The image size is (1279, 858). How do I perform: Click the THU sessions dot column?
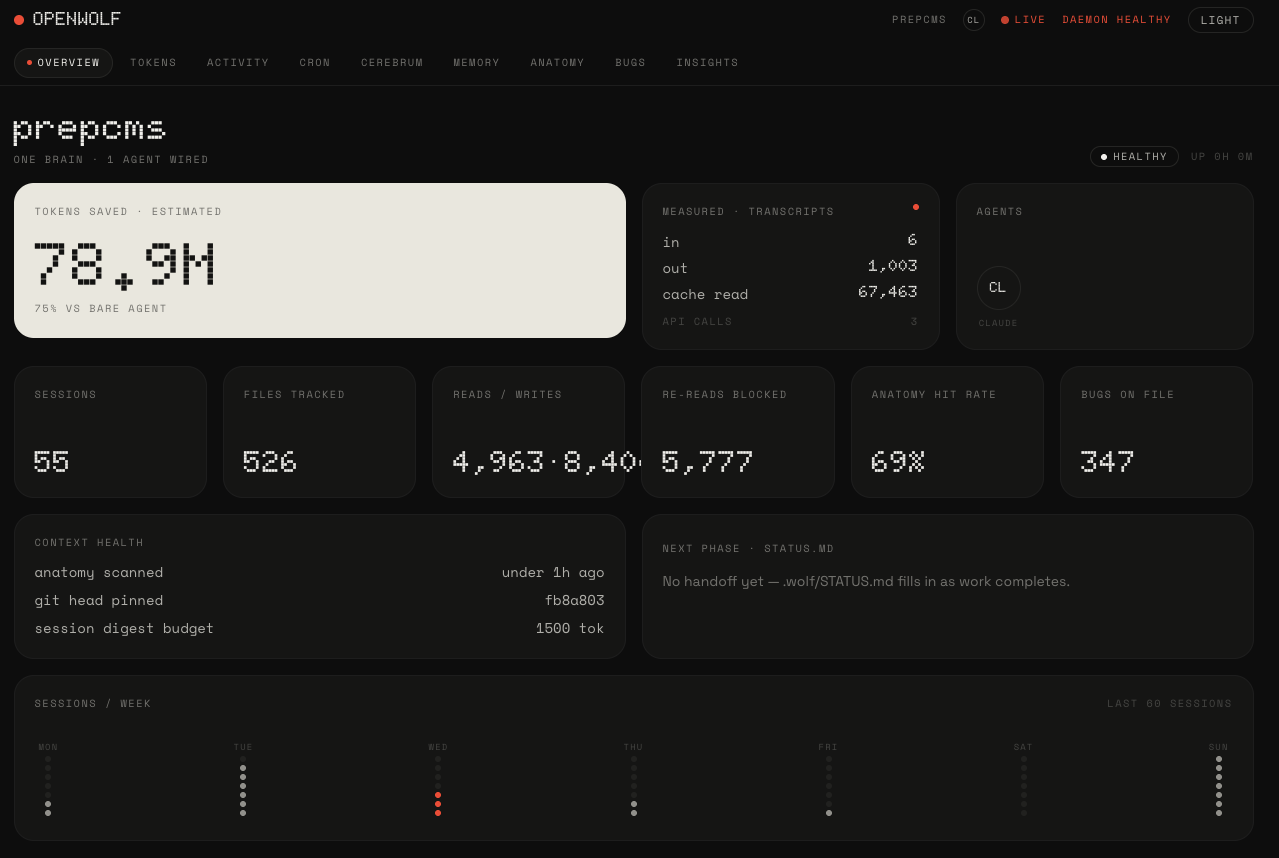point(633,786)
